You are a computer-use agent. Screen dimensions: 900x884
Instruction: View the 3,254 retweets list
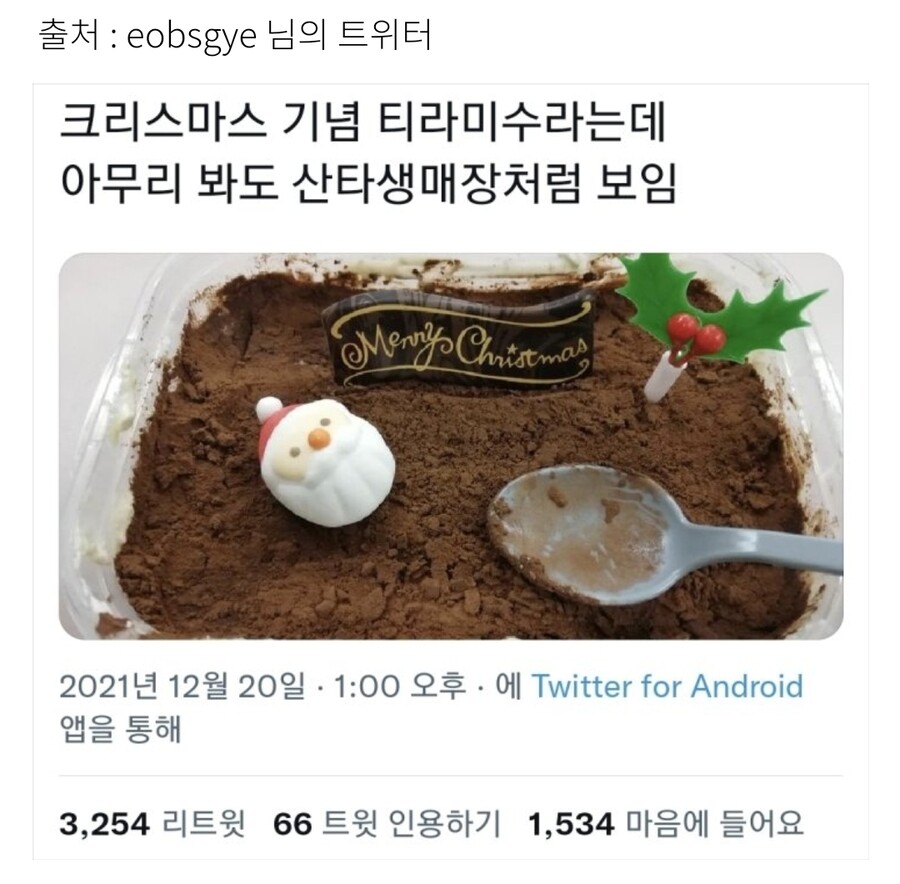(152, 824)
